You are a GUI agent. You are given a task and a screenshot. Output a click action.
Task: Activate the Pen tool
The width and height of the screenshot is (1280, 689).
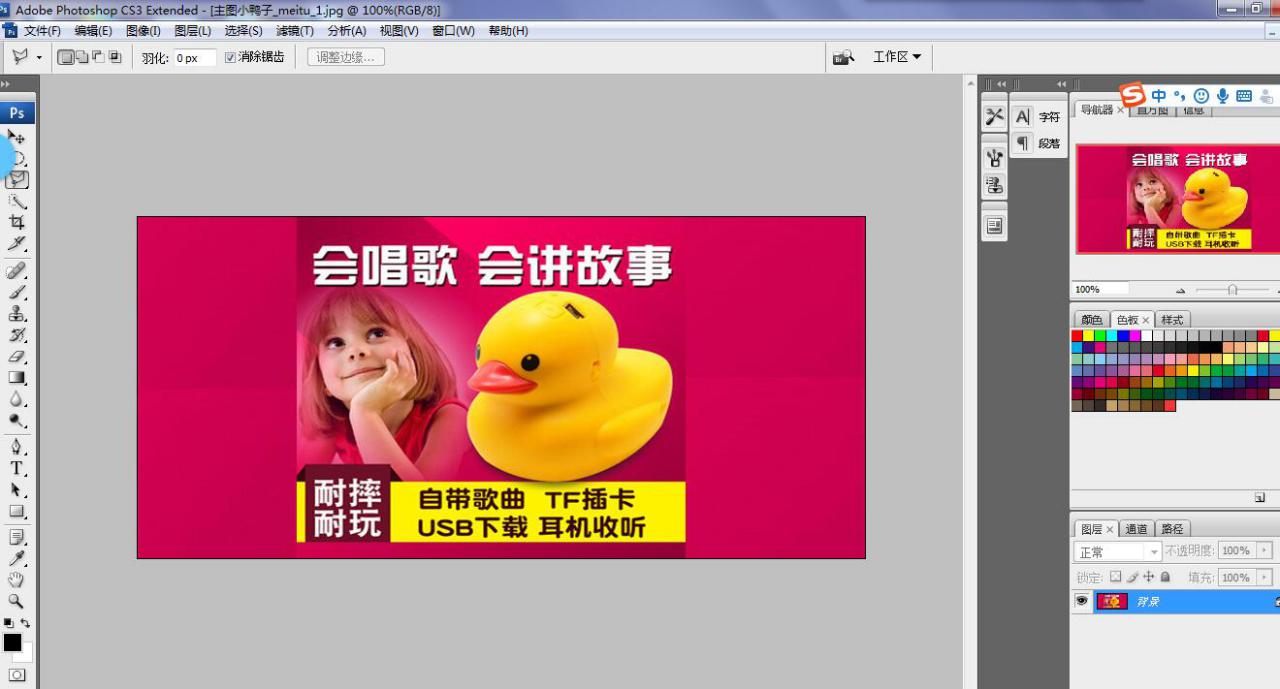[17, 446]
